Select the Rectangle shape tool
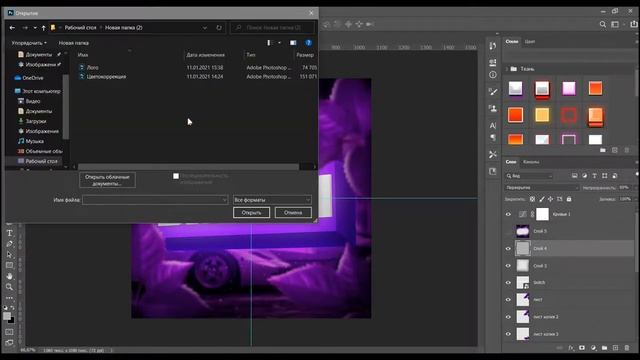640x360 pixels. coord(9,266)
